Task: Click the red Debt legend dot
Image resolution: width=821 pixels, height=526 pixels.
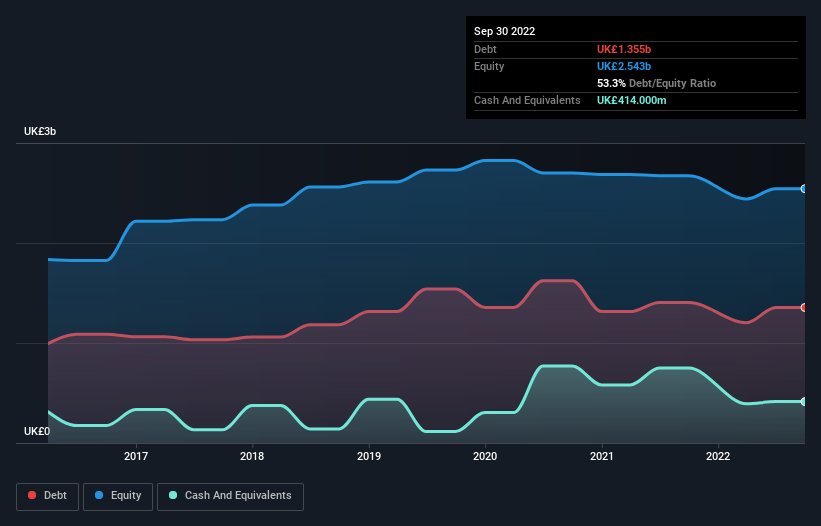Action: [32, 495]
